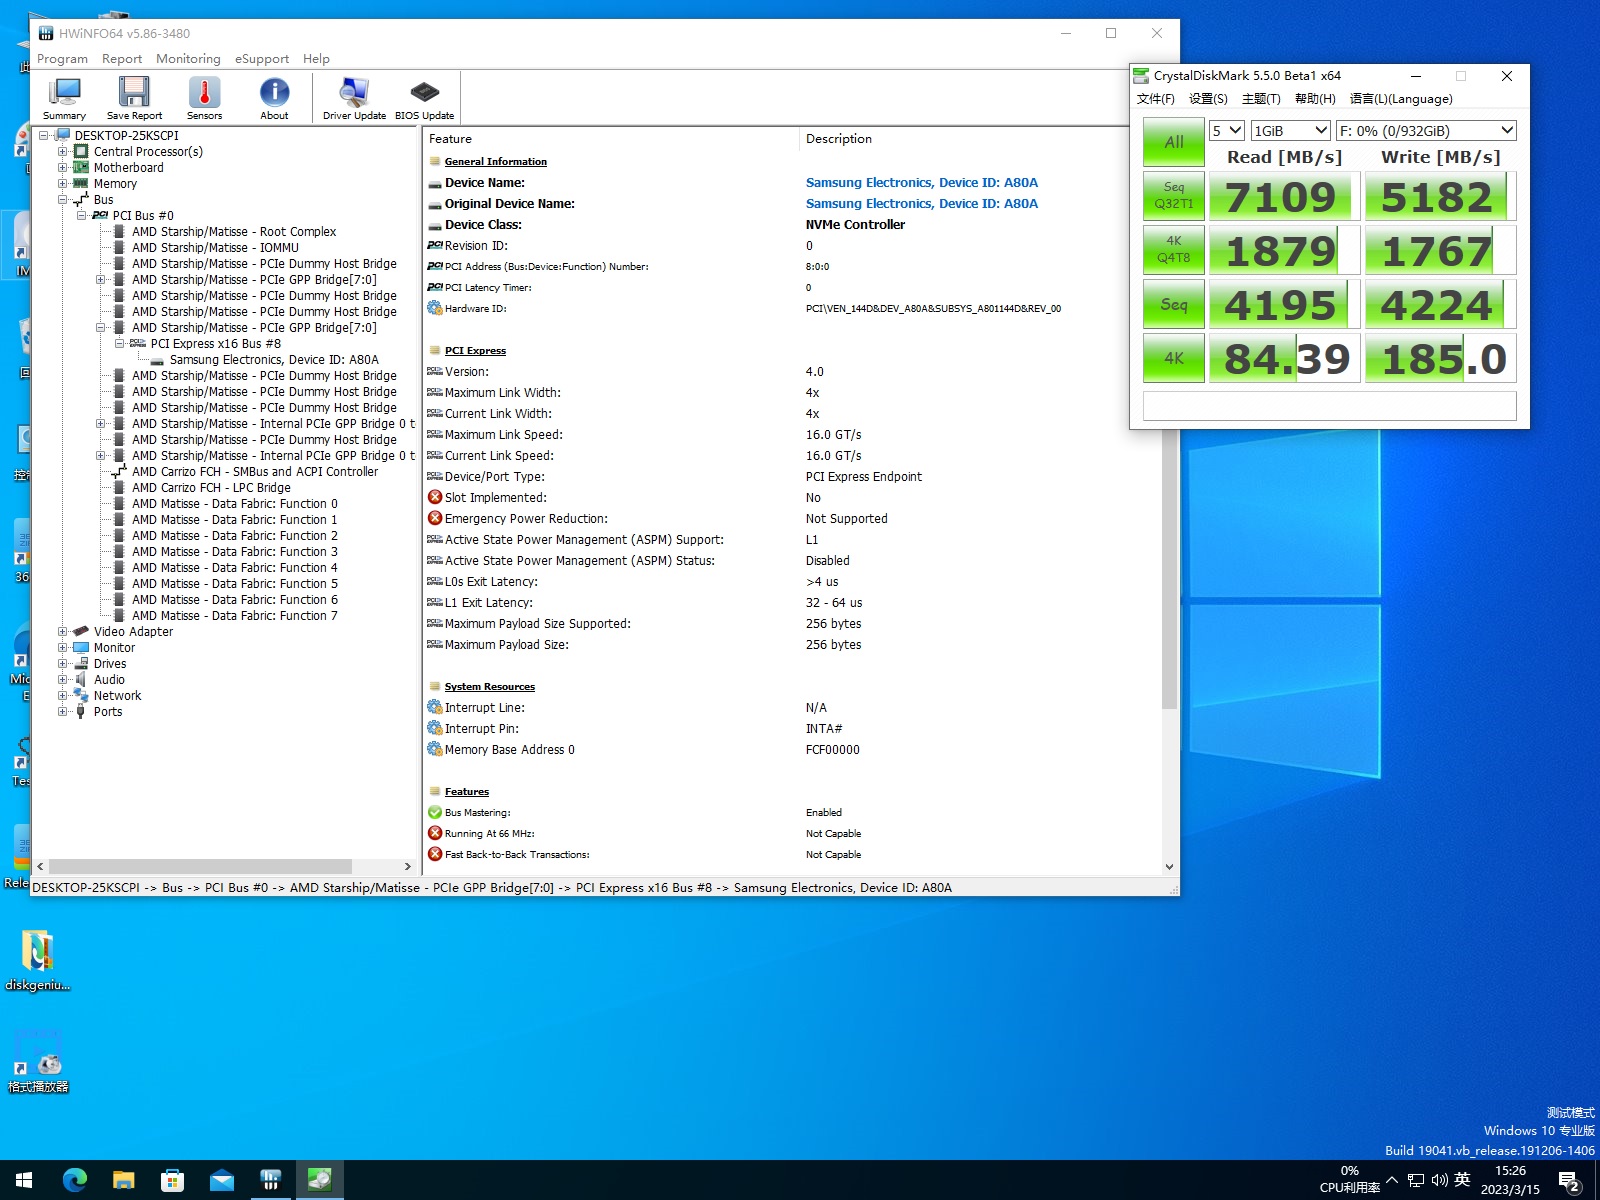Expand the Audio tree node
The width and height of the screenshot is (1600, 1200).
coord(62,680)
